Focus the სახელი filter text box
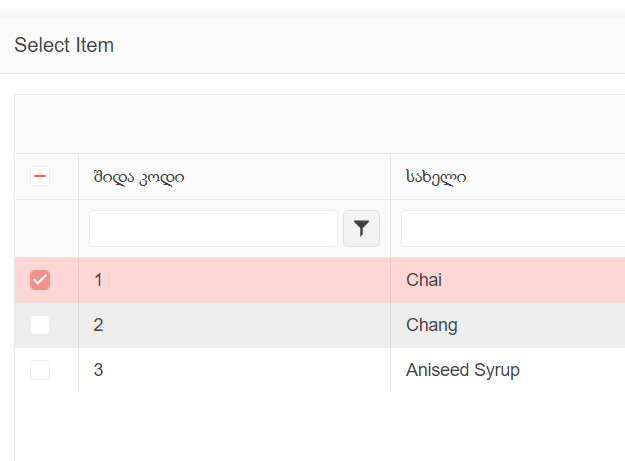 (x=512, y=229)
